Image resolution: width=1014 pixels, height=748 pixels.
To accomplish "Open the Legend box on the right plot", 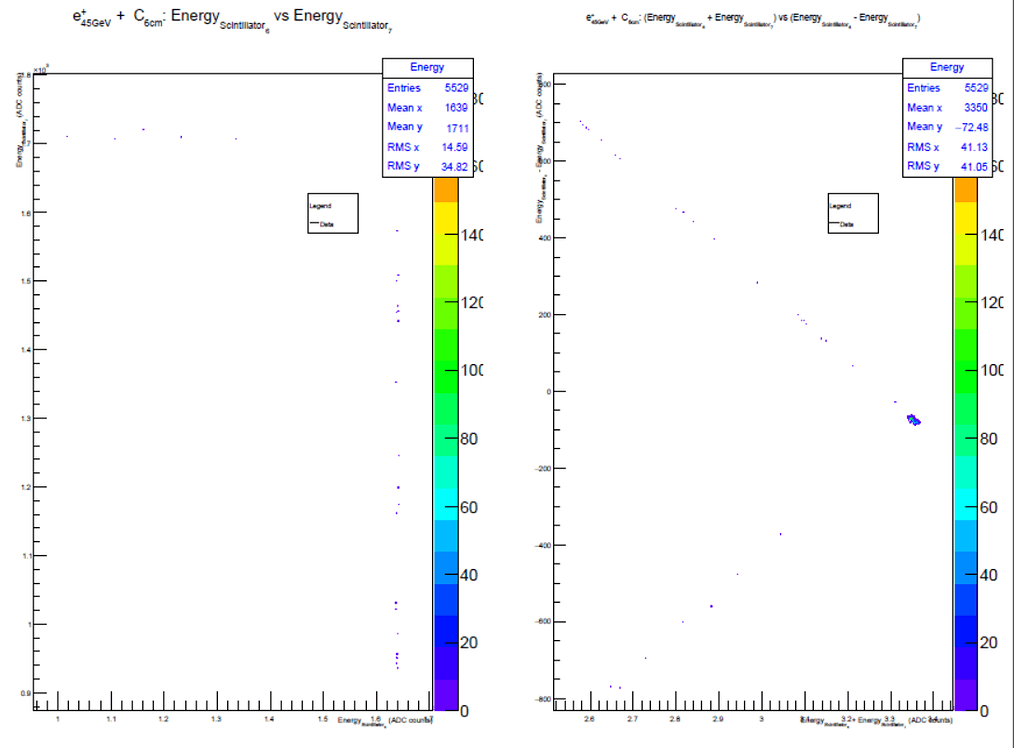I will click(852, 212).
